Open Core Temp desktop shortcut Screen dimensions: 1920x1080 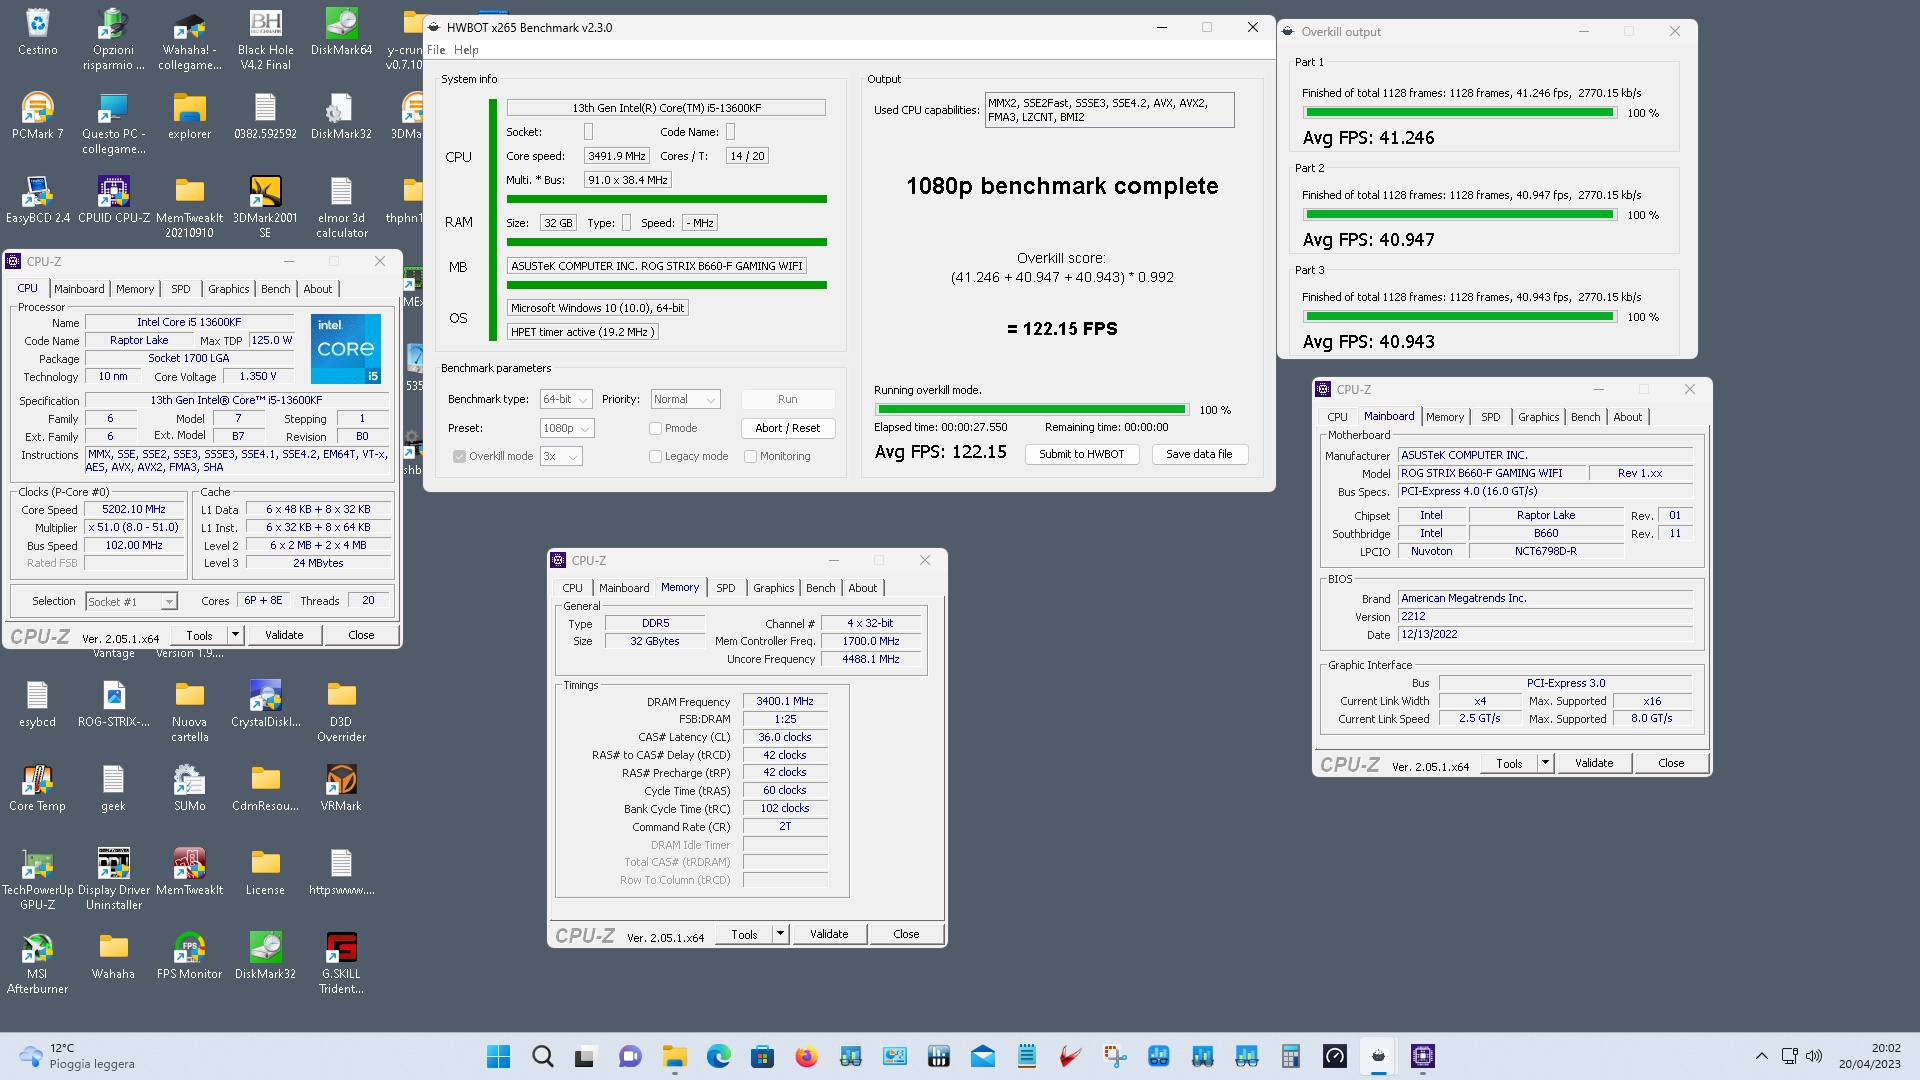pos(37,788)
